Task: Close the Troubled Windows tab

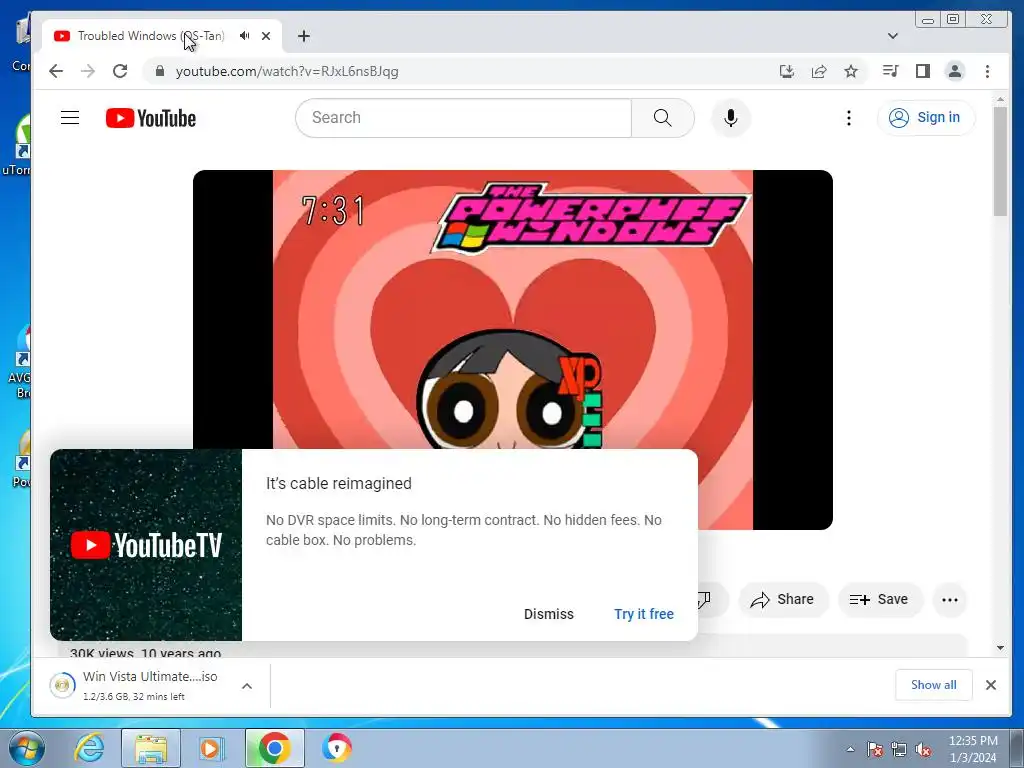Action: coord(266,36)
